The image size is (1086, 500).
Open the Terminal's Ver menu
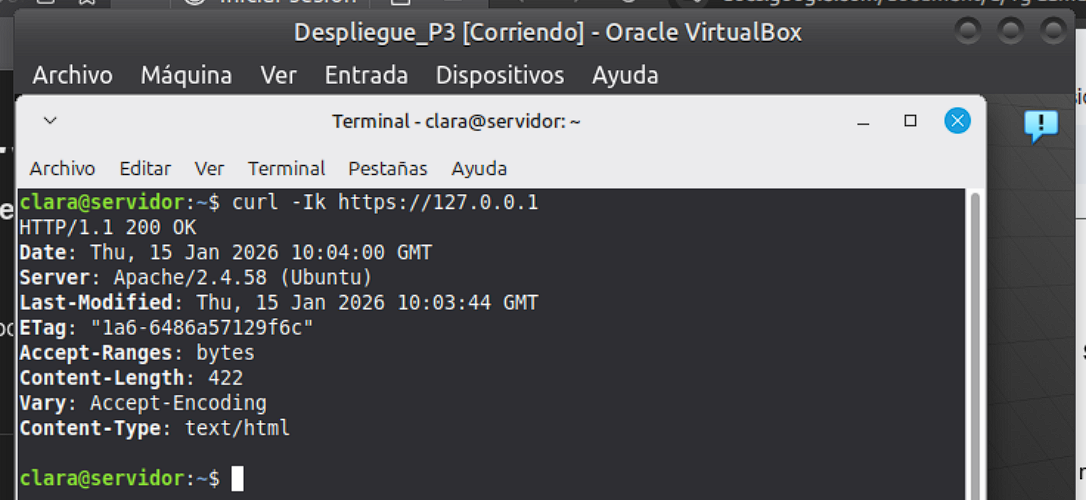pos(209,168)
